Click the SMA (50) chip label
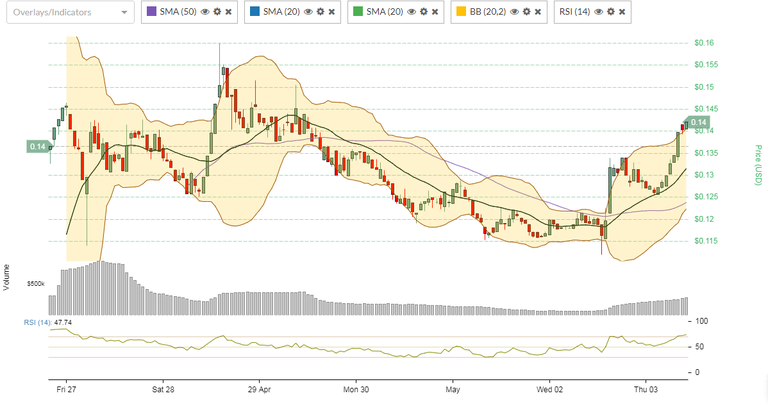The width and height of the screenshot is (768, 414). click(178, 12)
